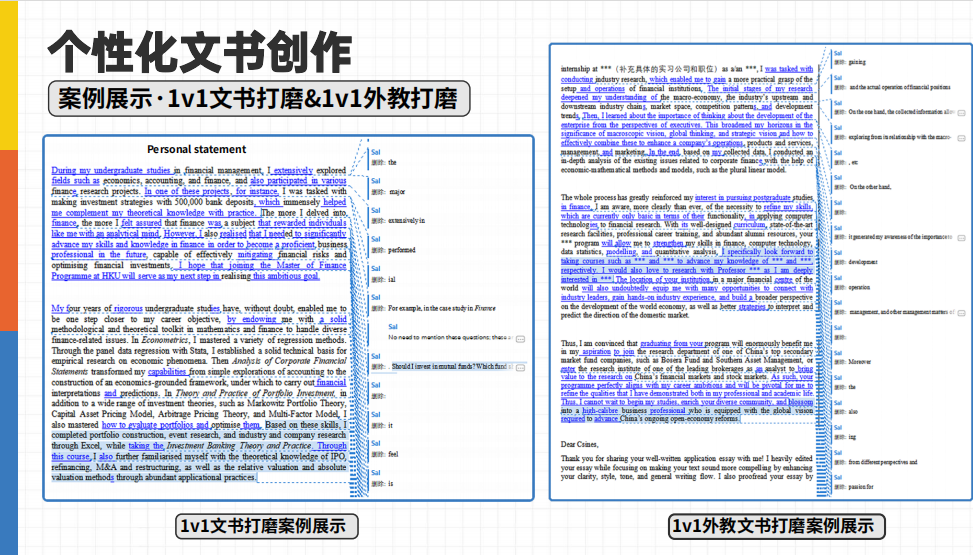Select the 'For example, in the case study' comment
Viewport: 973px width, 555px height.
pyautogui.click(x=433, y=309)
